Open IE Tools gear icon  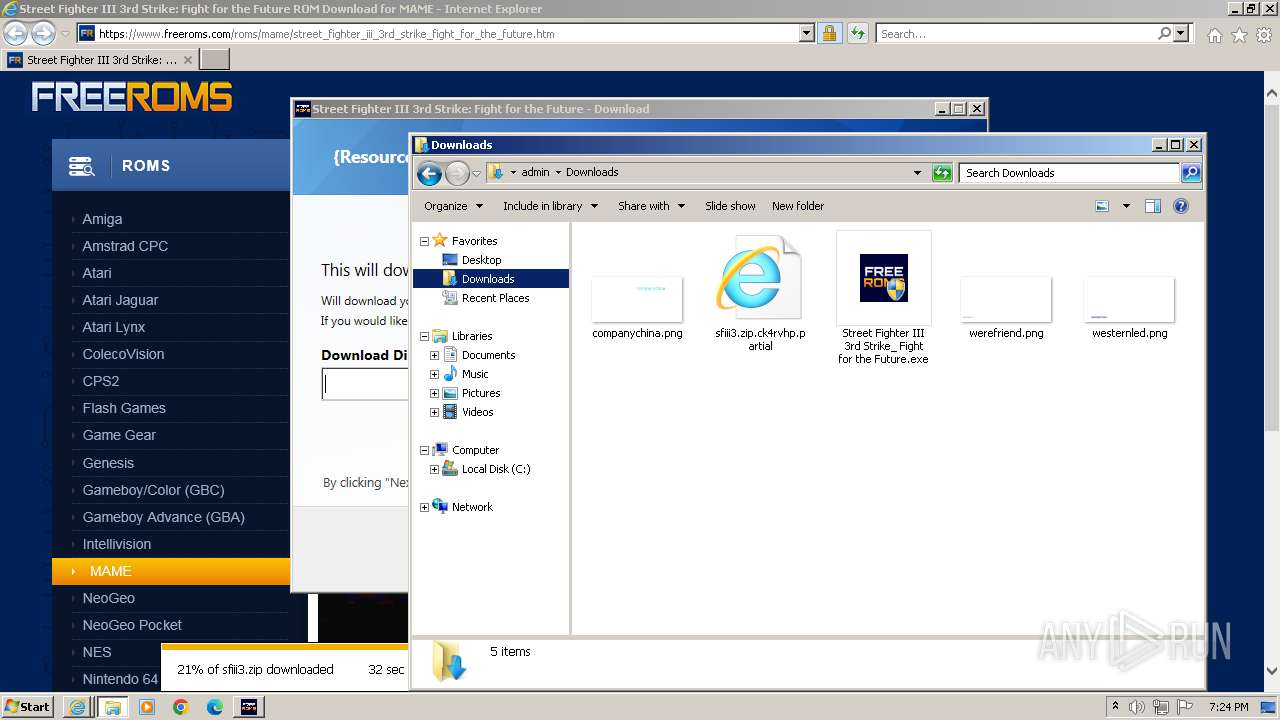tap(1264, 35)
